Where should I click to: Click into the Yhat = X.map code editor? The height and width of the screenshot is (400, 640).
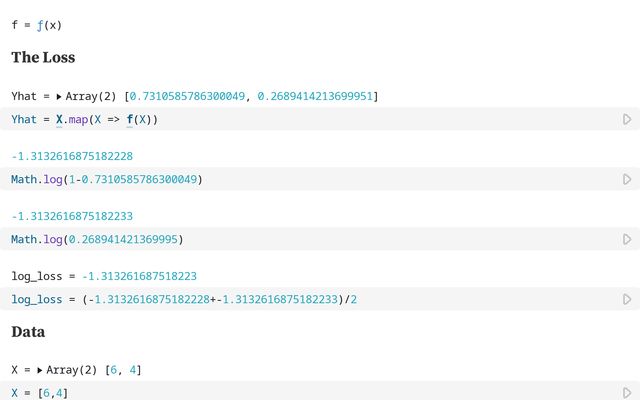coord(300,119)
